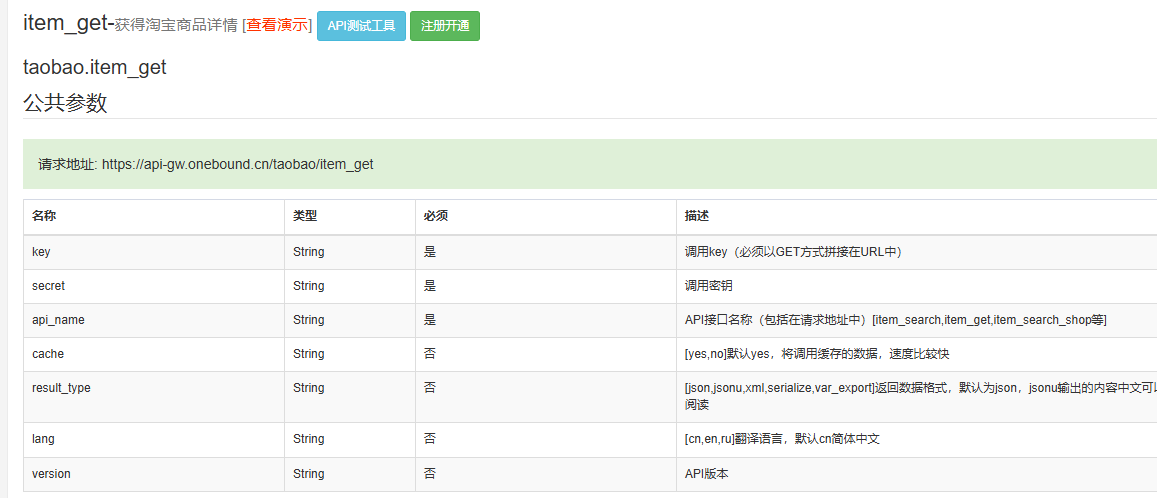The width and height of the screenshot is (1157, 498).
Task: Click the 否 value in lang row
Action: click(x=429, y=438)
